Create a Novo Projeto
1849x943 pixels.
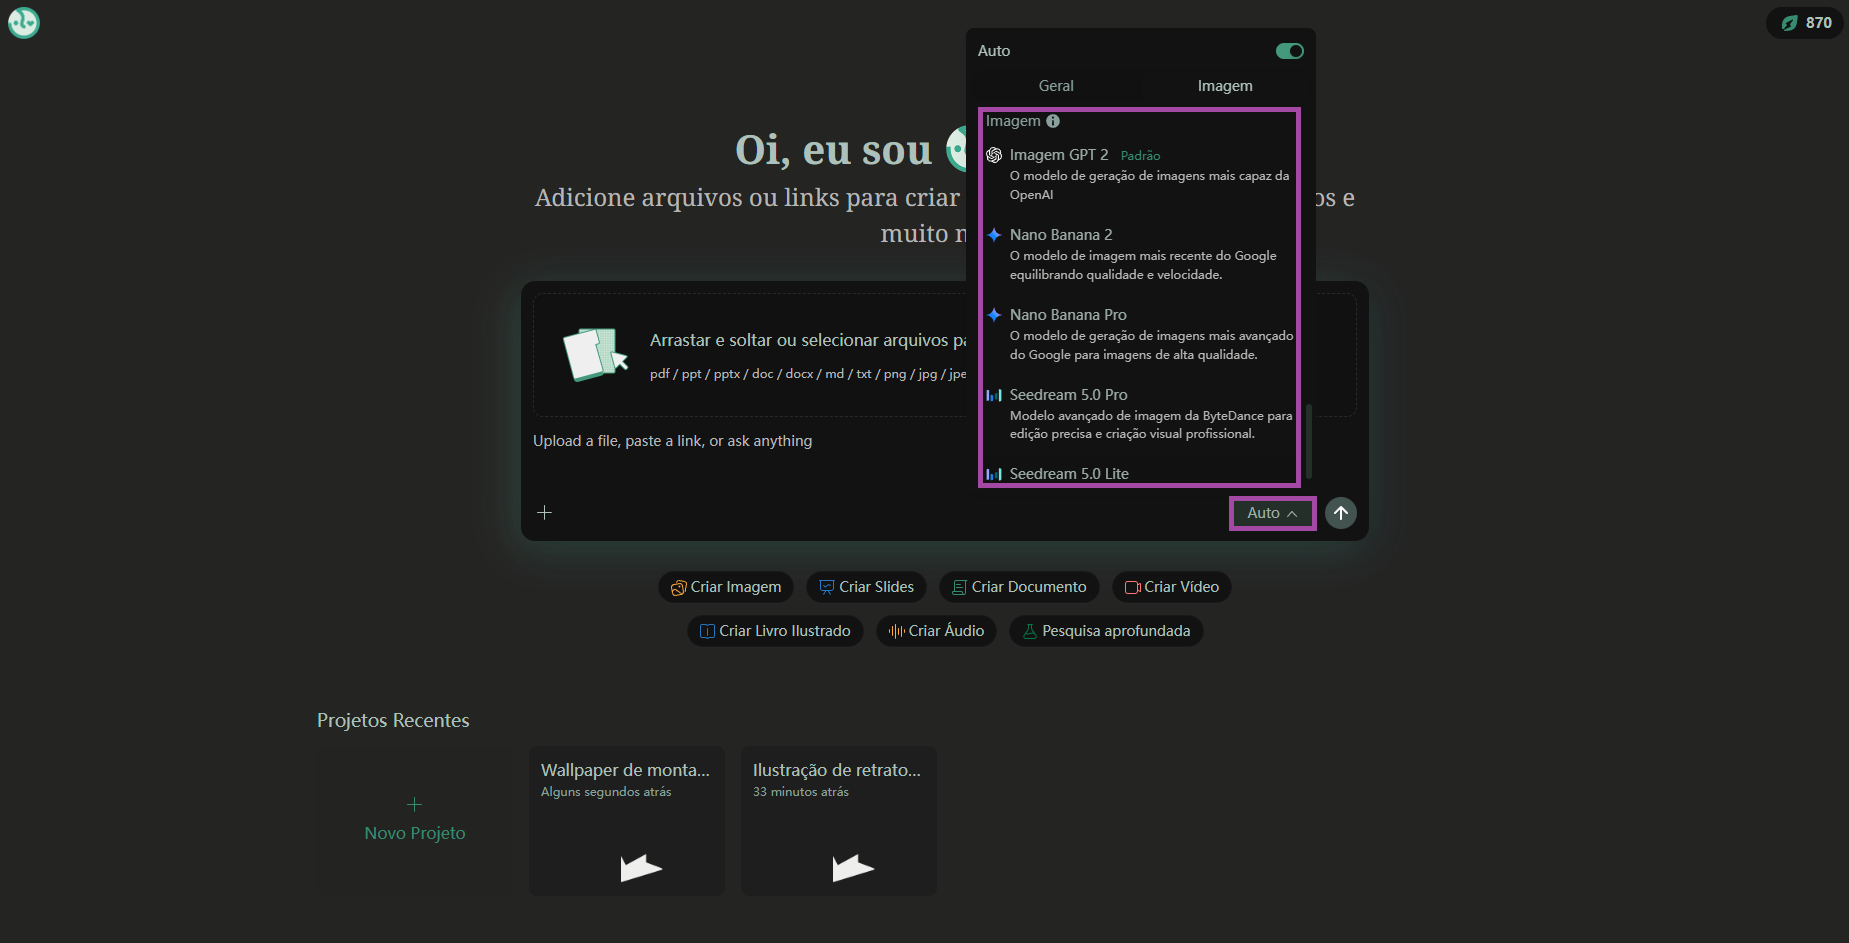415,821
